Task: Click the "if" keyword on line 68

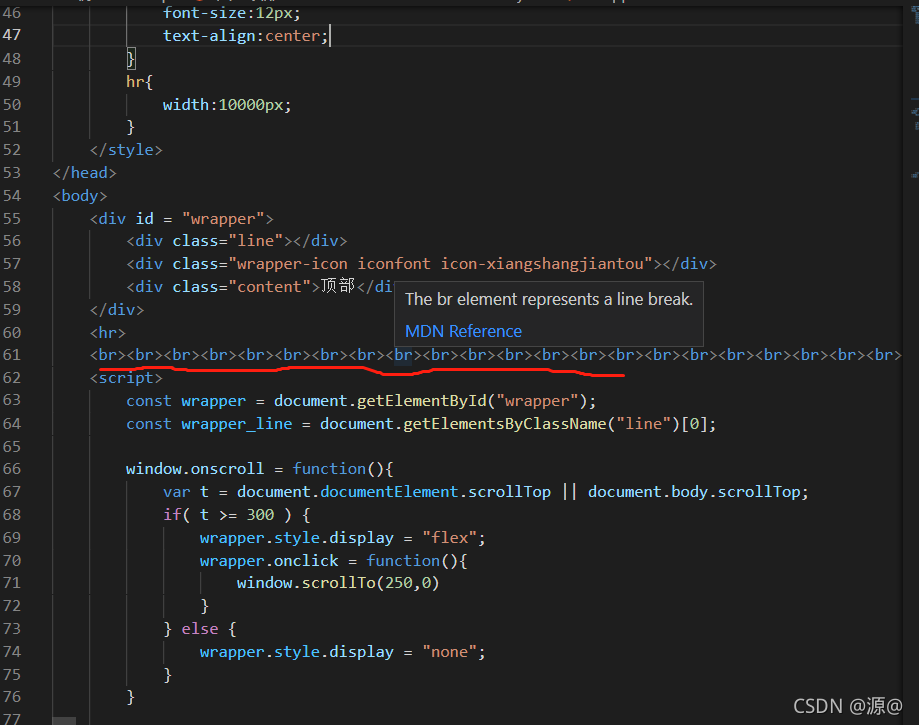Action: pos(172,515)
